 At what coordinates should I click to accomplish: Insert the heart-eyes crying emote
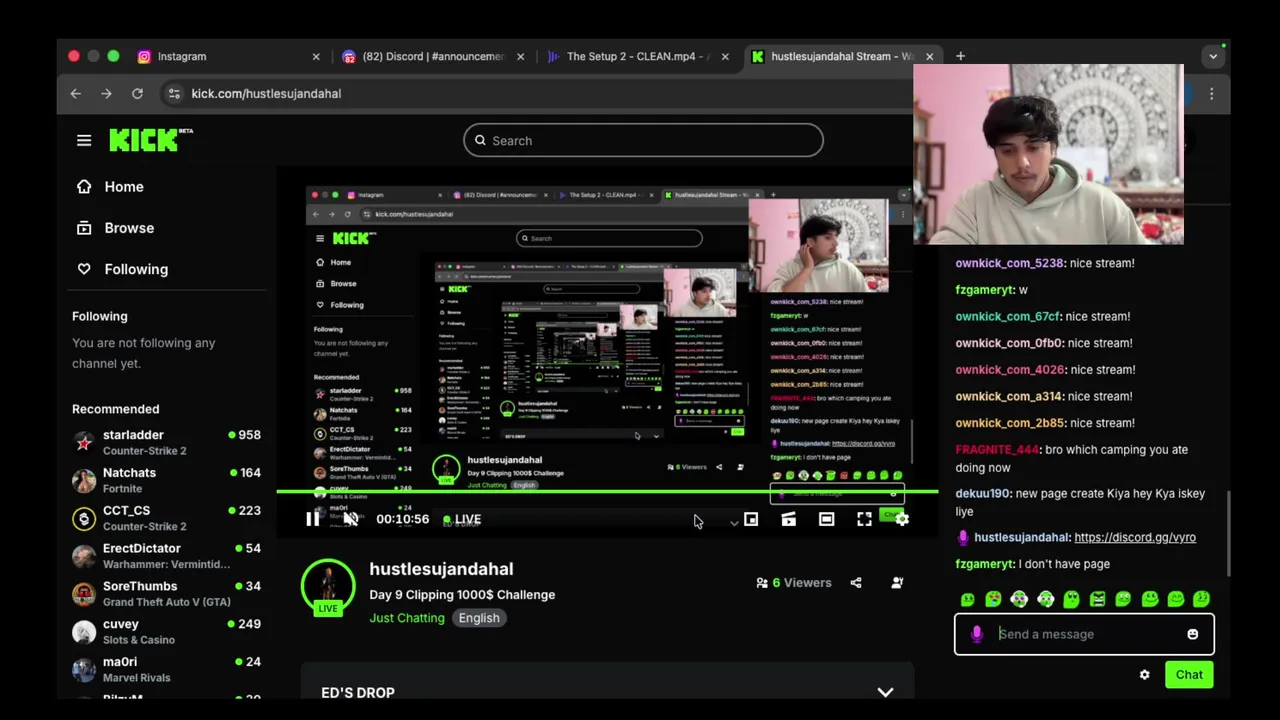click(x=993, y=599)
